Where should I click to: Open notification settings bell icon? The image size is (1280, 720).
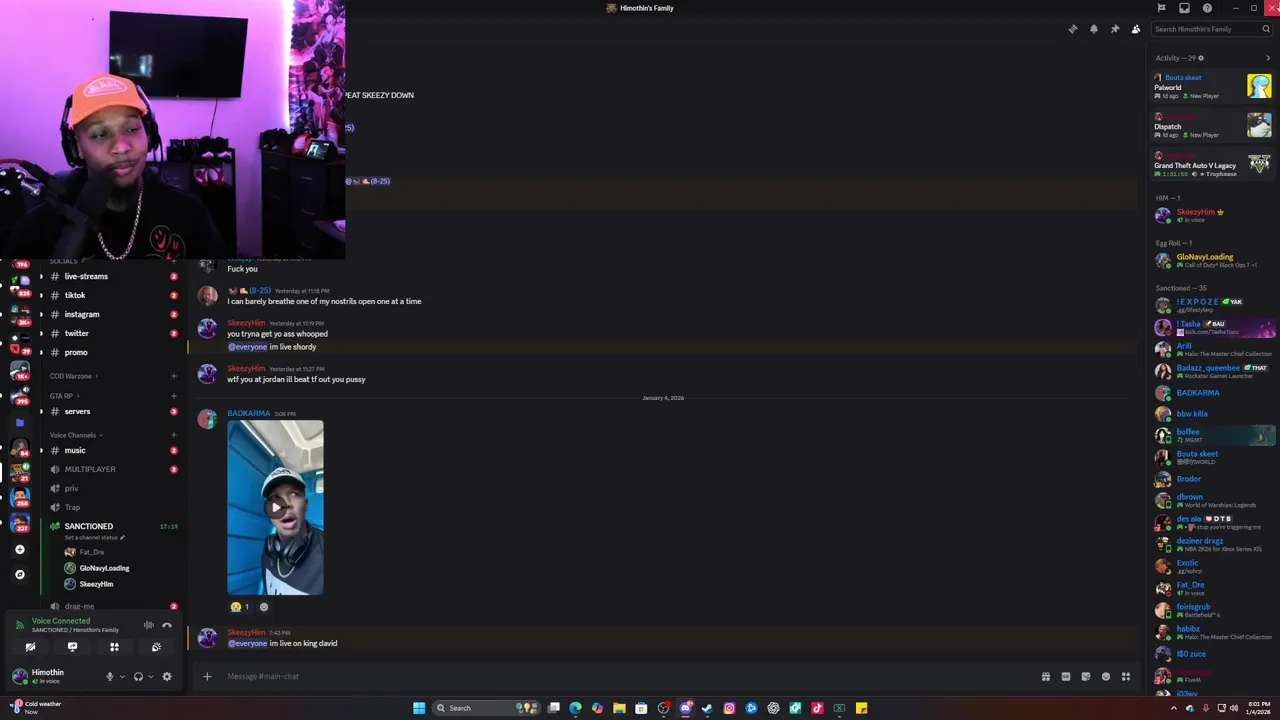tap(1094, 29)
